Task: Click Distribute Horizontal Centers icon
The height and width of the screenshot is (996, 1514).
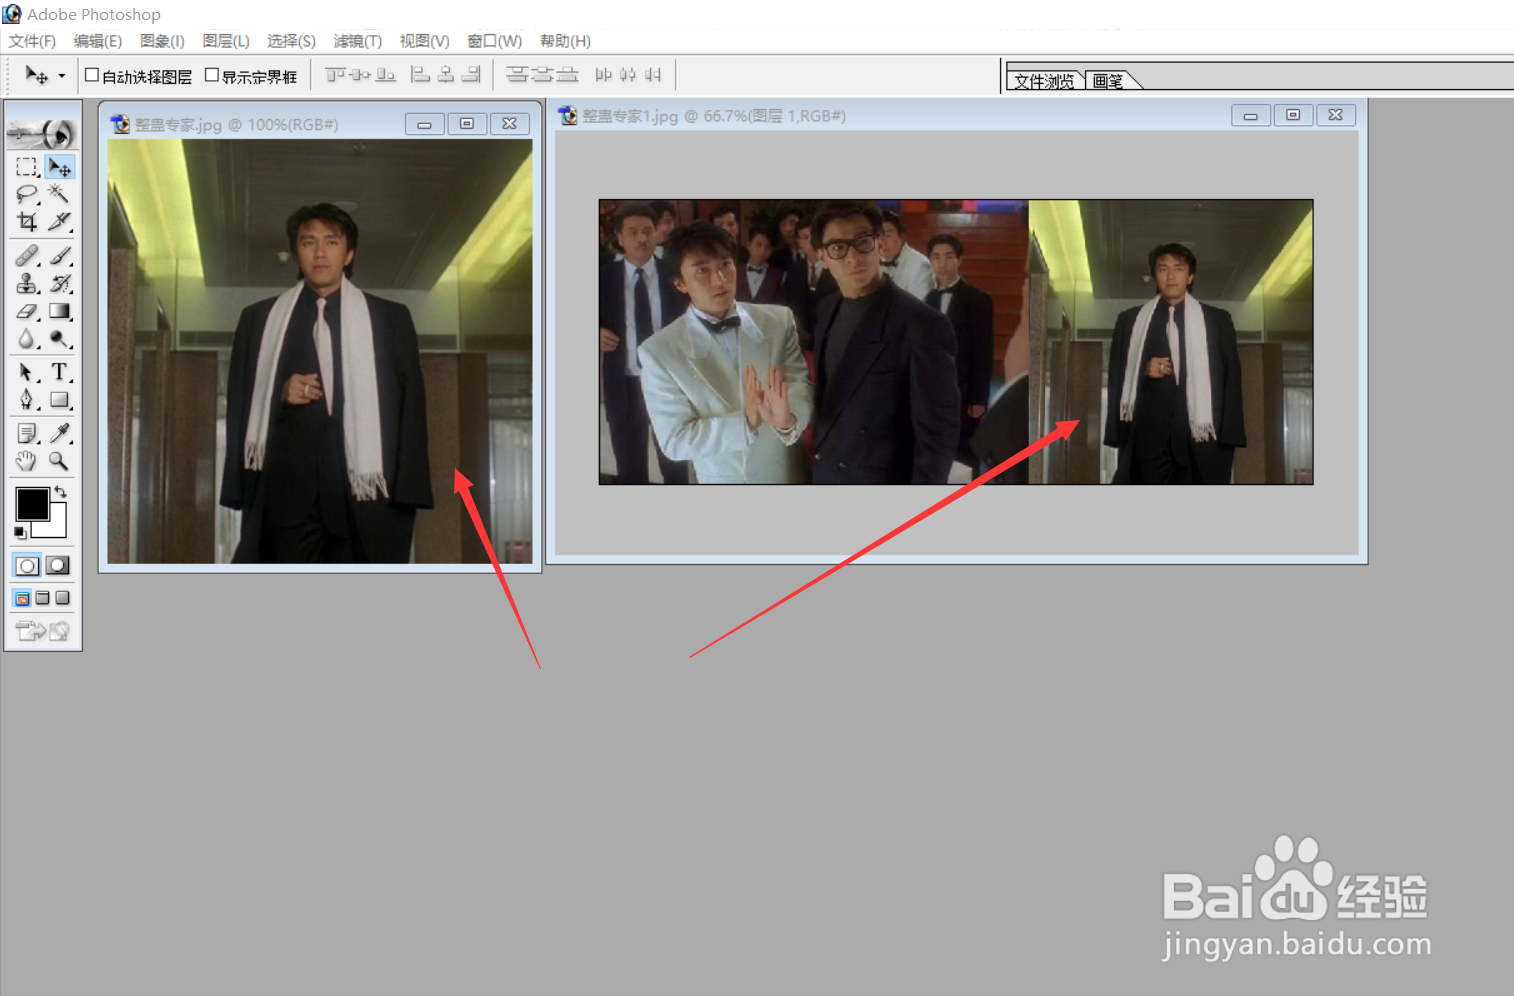Action: point(628,75)
